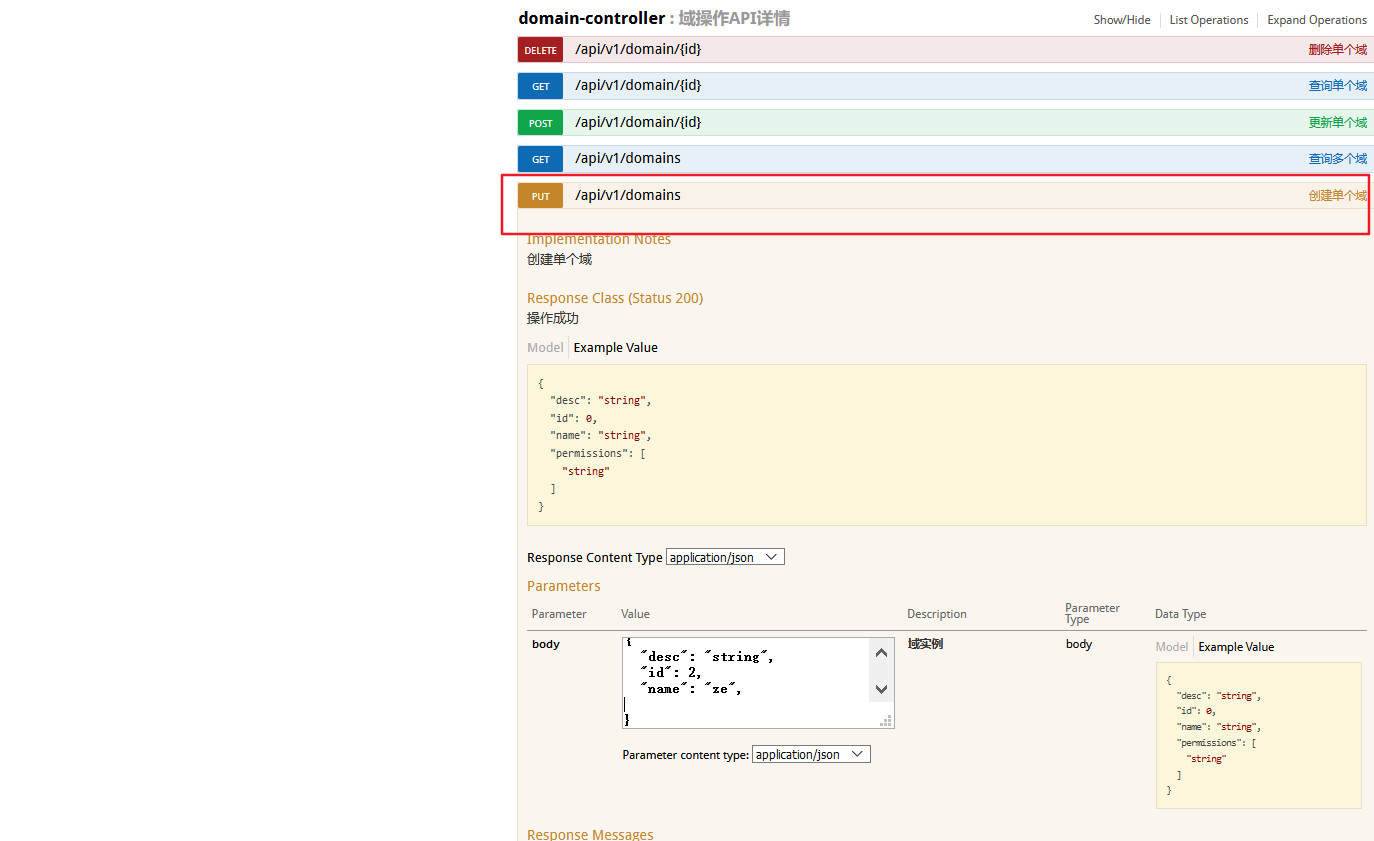1374x841 pixels.
Task: Click the GET badge for /api/v1/domains
Action: coord(540,159)
